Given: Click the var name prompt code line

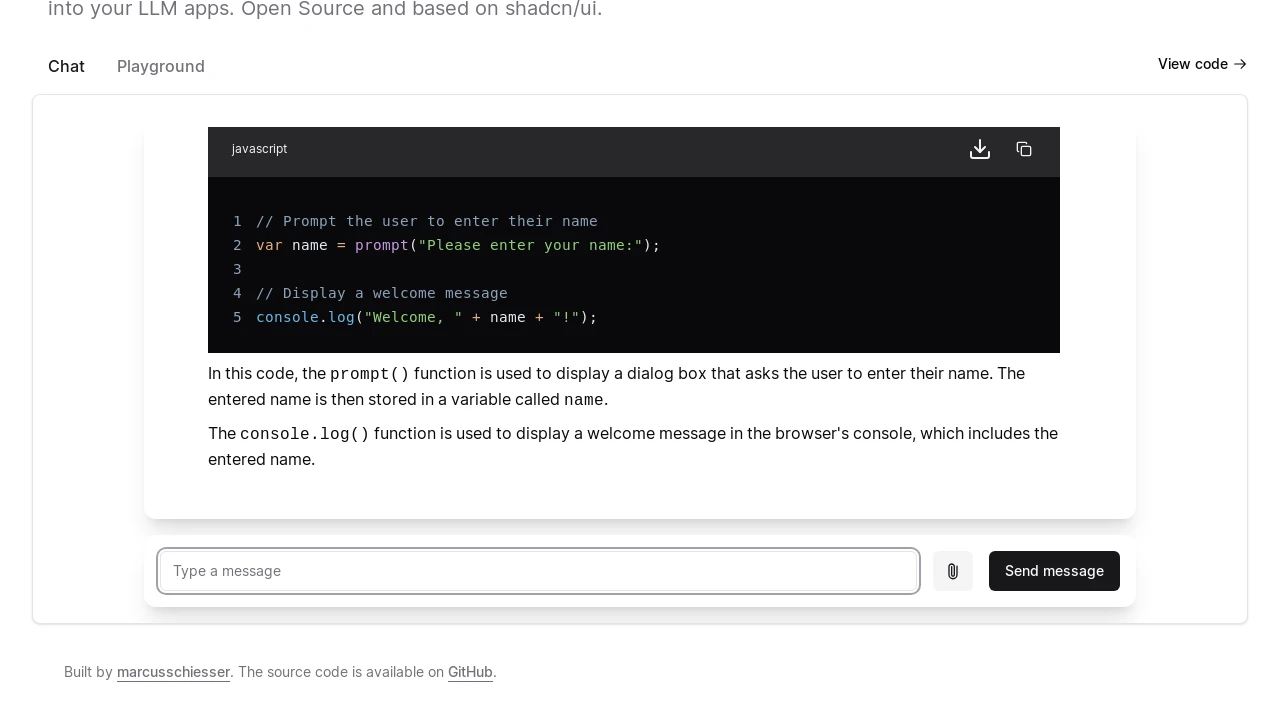Looking at the screenshot, I should [x=458, y=245].
